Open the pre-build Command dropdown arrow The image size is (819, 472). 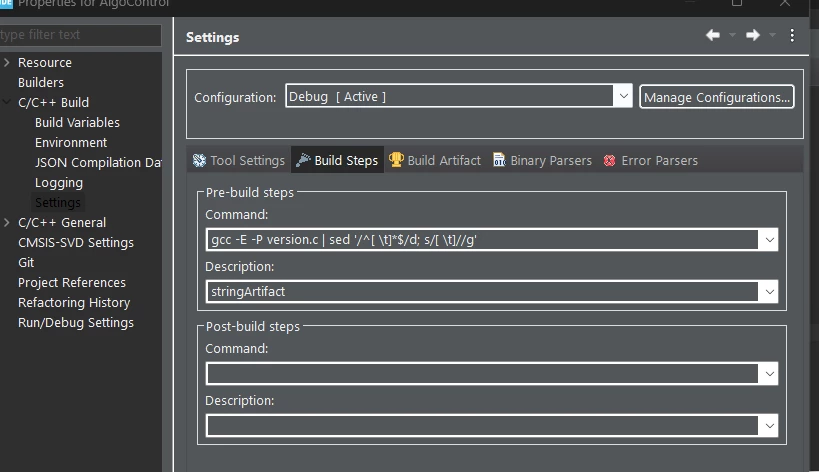click(x=769, y=240)
